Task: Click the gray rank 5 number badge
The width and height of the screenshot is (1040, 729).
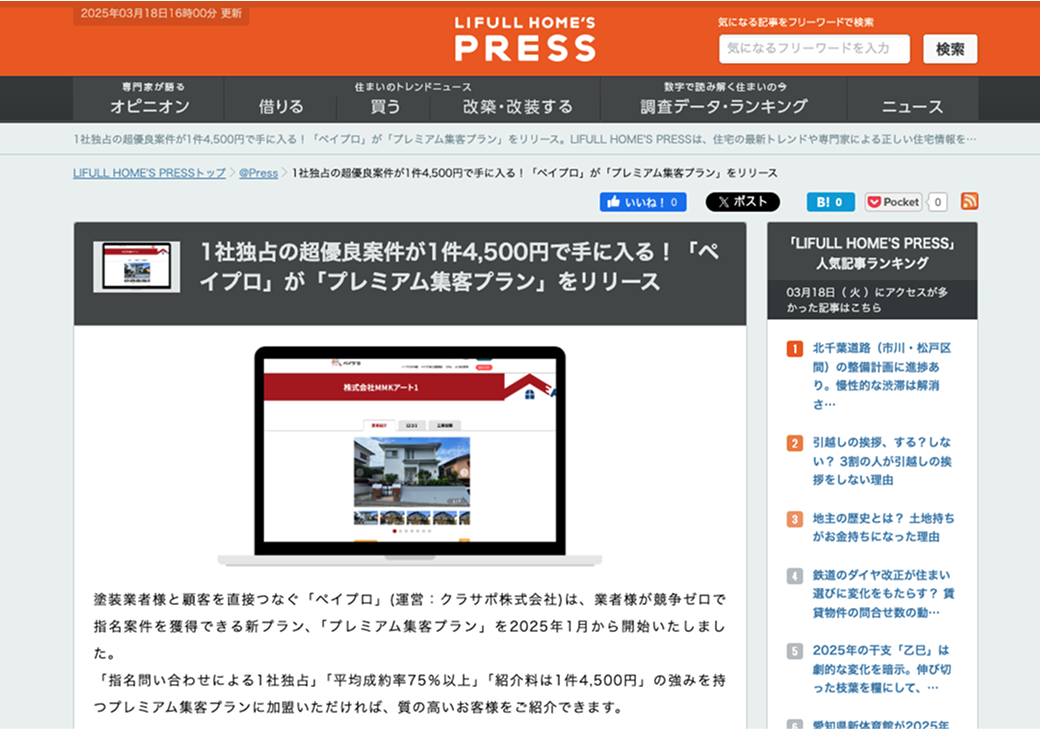Action: coord(795,651)
